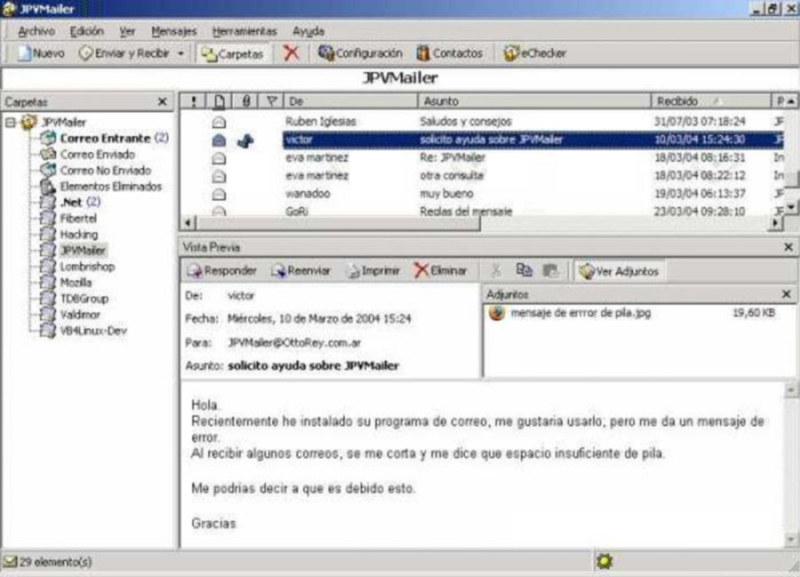Select the .Net folder

tap(71, 203)
